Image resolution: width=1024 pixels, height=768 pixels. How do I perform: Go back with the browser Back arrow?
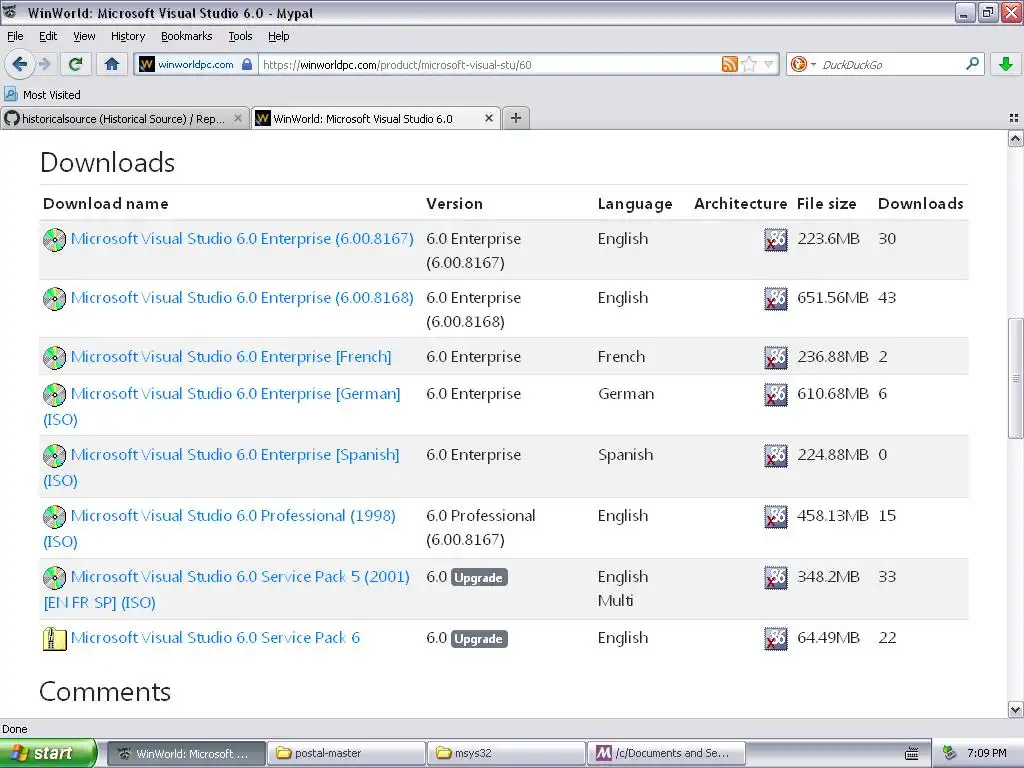pos(19,64)
